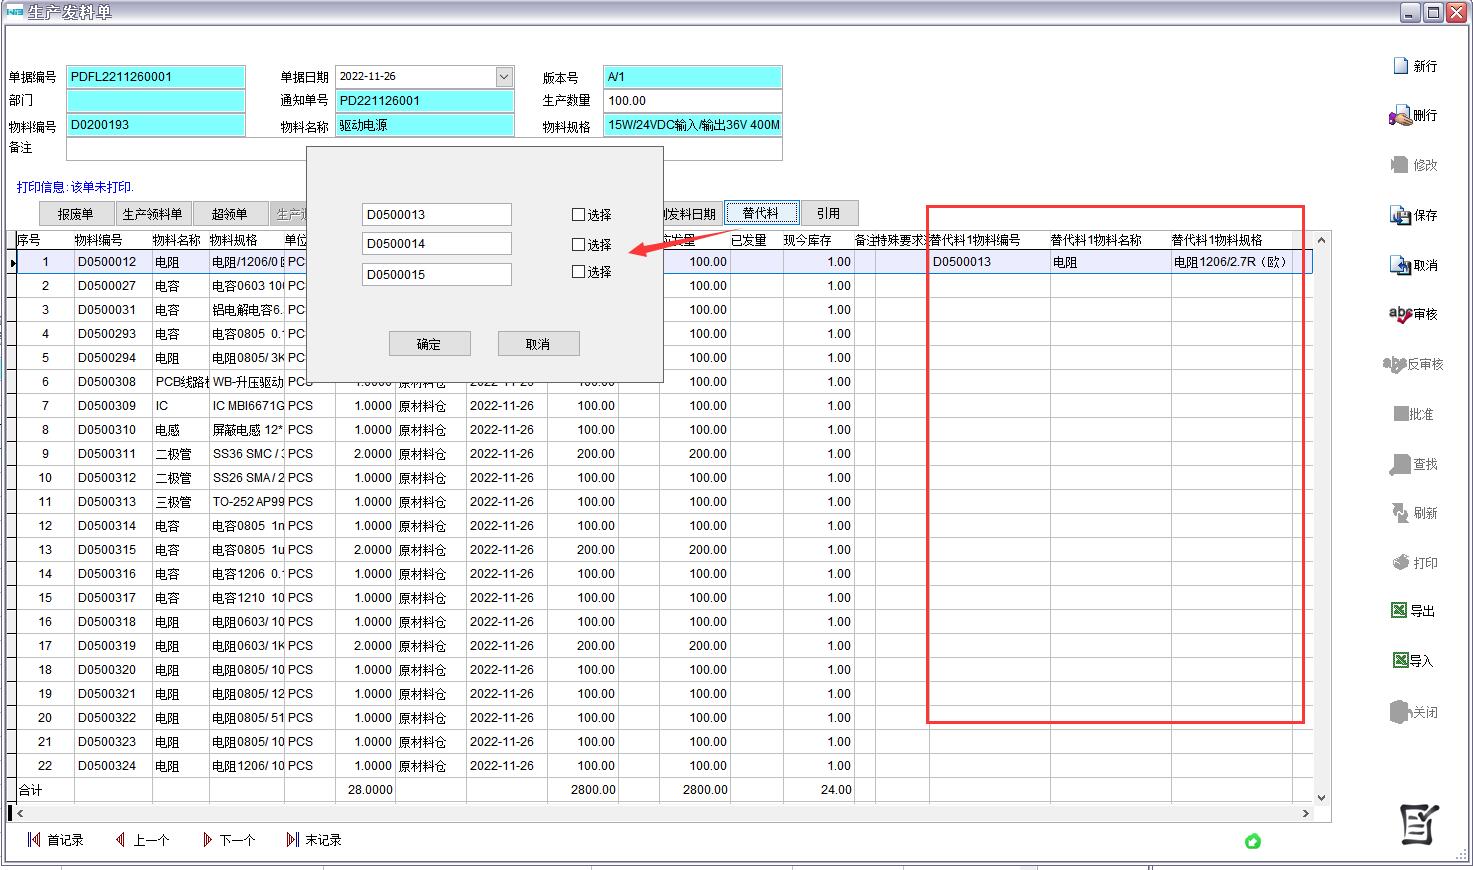Click 取消 button in the popup dialog
This screenshot has width=1473, height=870.
538,344
